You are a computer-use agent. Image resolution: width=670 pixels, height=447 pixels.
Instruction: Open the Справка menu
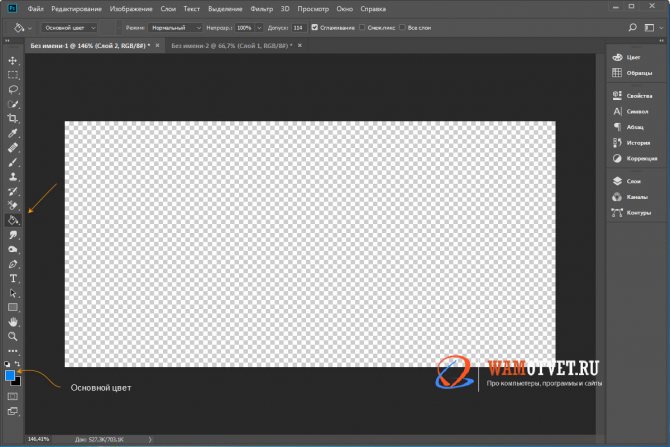373,9
